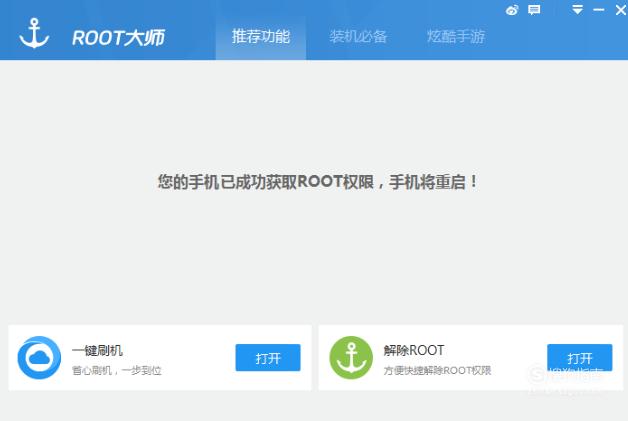Click the 一键刷机 title text
628x421 pixels.
(x=97, y=350)
